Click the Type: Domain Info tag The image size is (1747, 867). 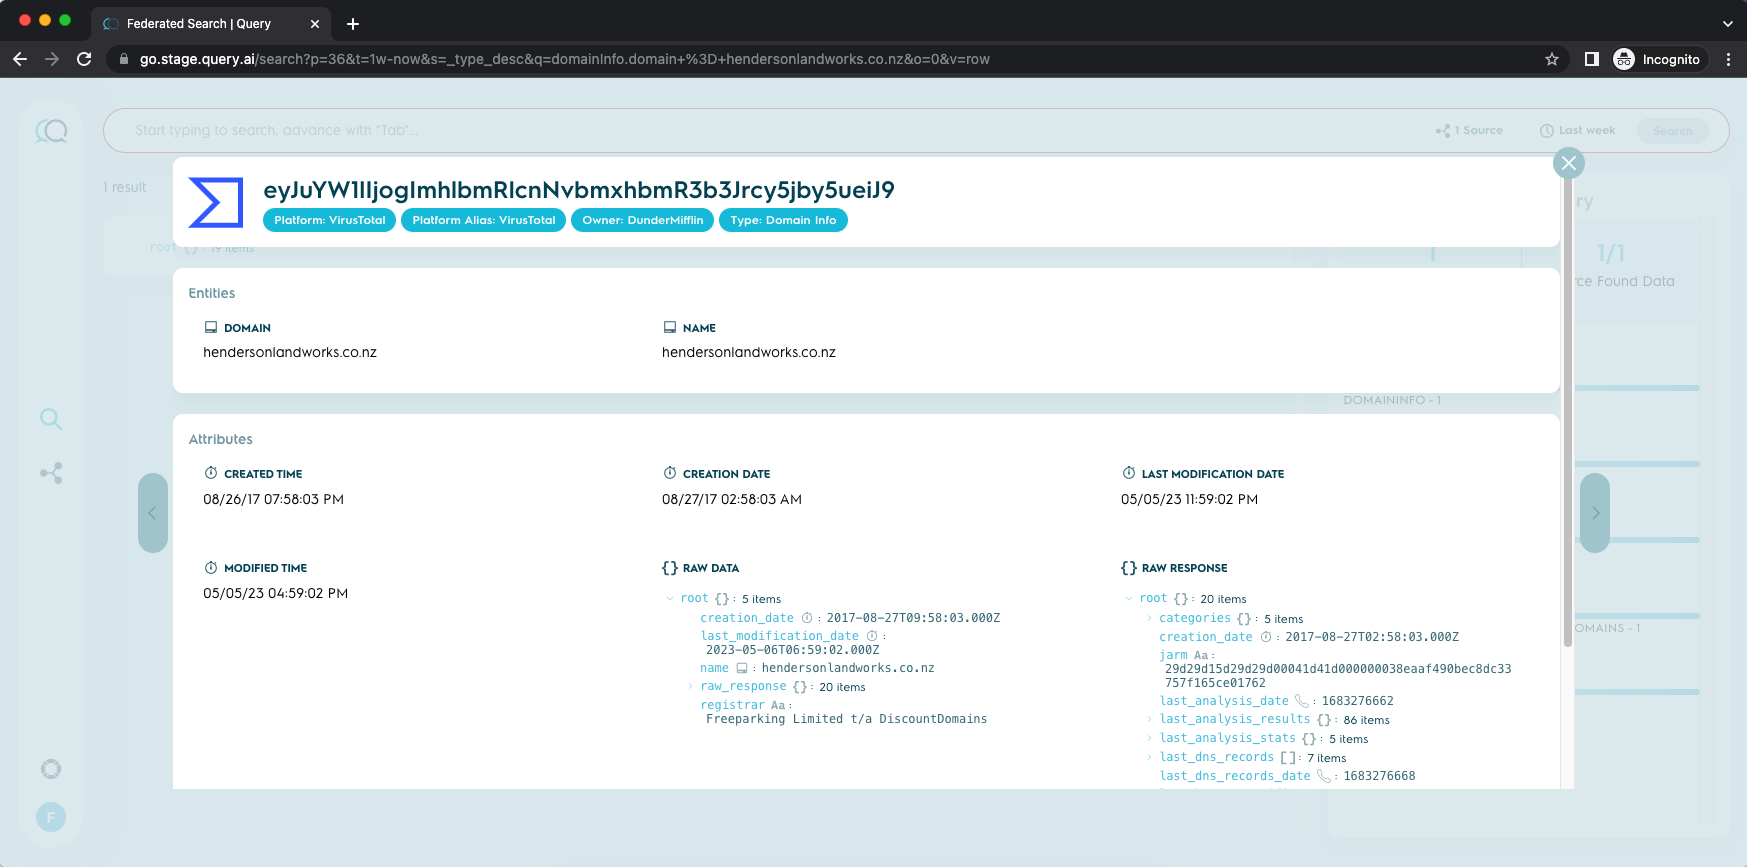[783, 220]
